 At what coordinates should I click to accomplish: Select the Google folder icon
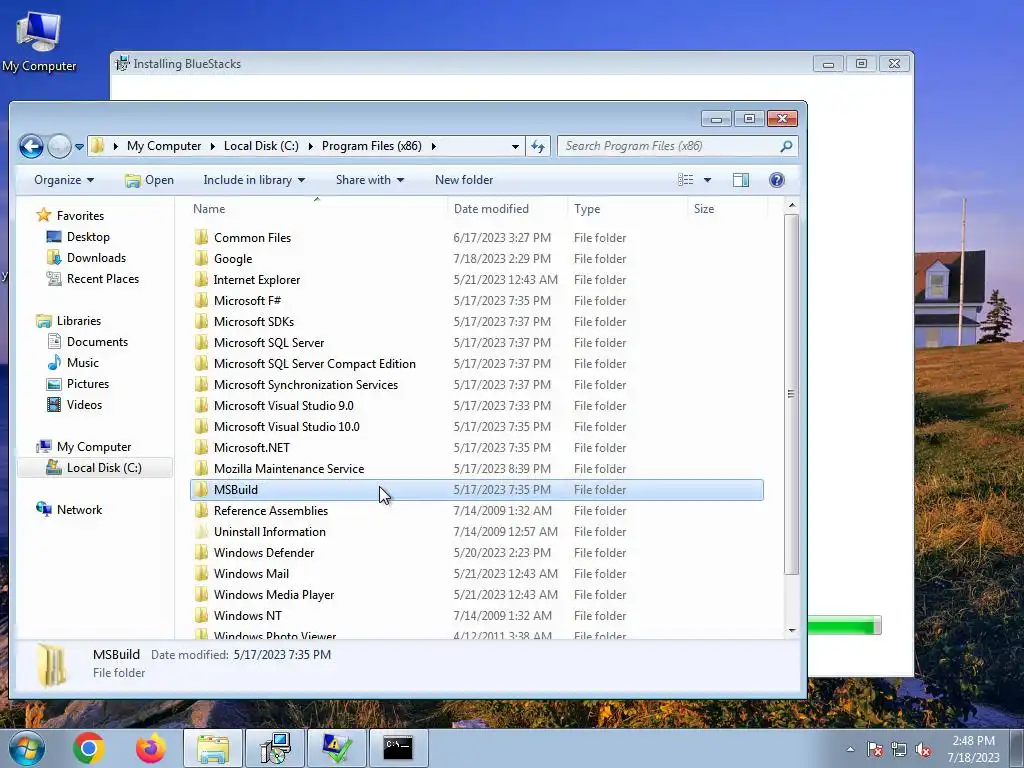pos(202,258)
